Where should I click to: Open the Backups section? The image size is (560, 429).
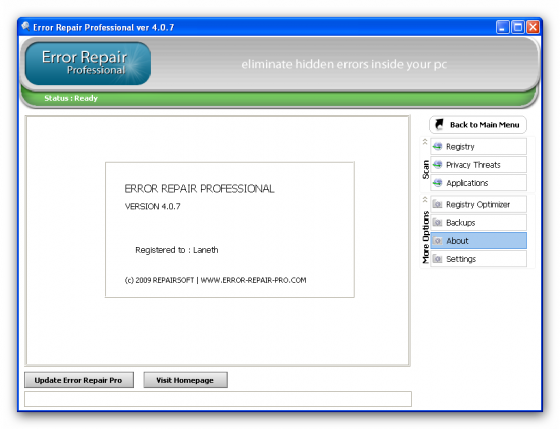(x=478, y=223)
